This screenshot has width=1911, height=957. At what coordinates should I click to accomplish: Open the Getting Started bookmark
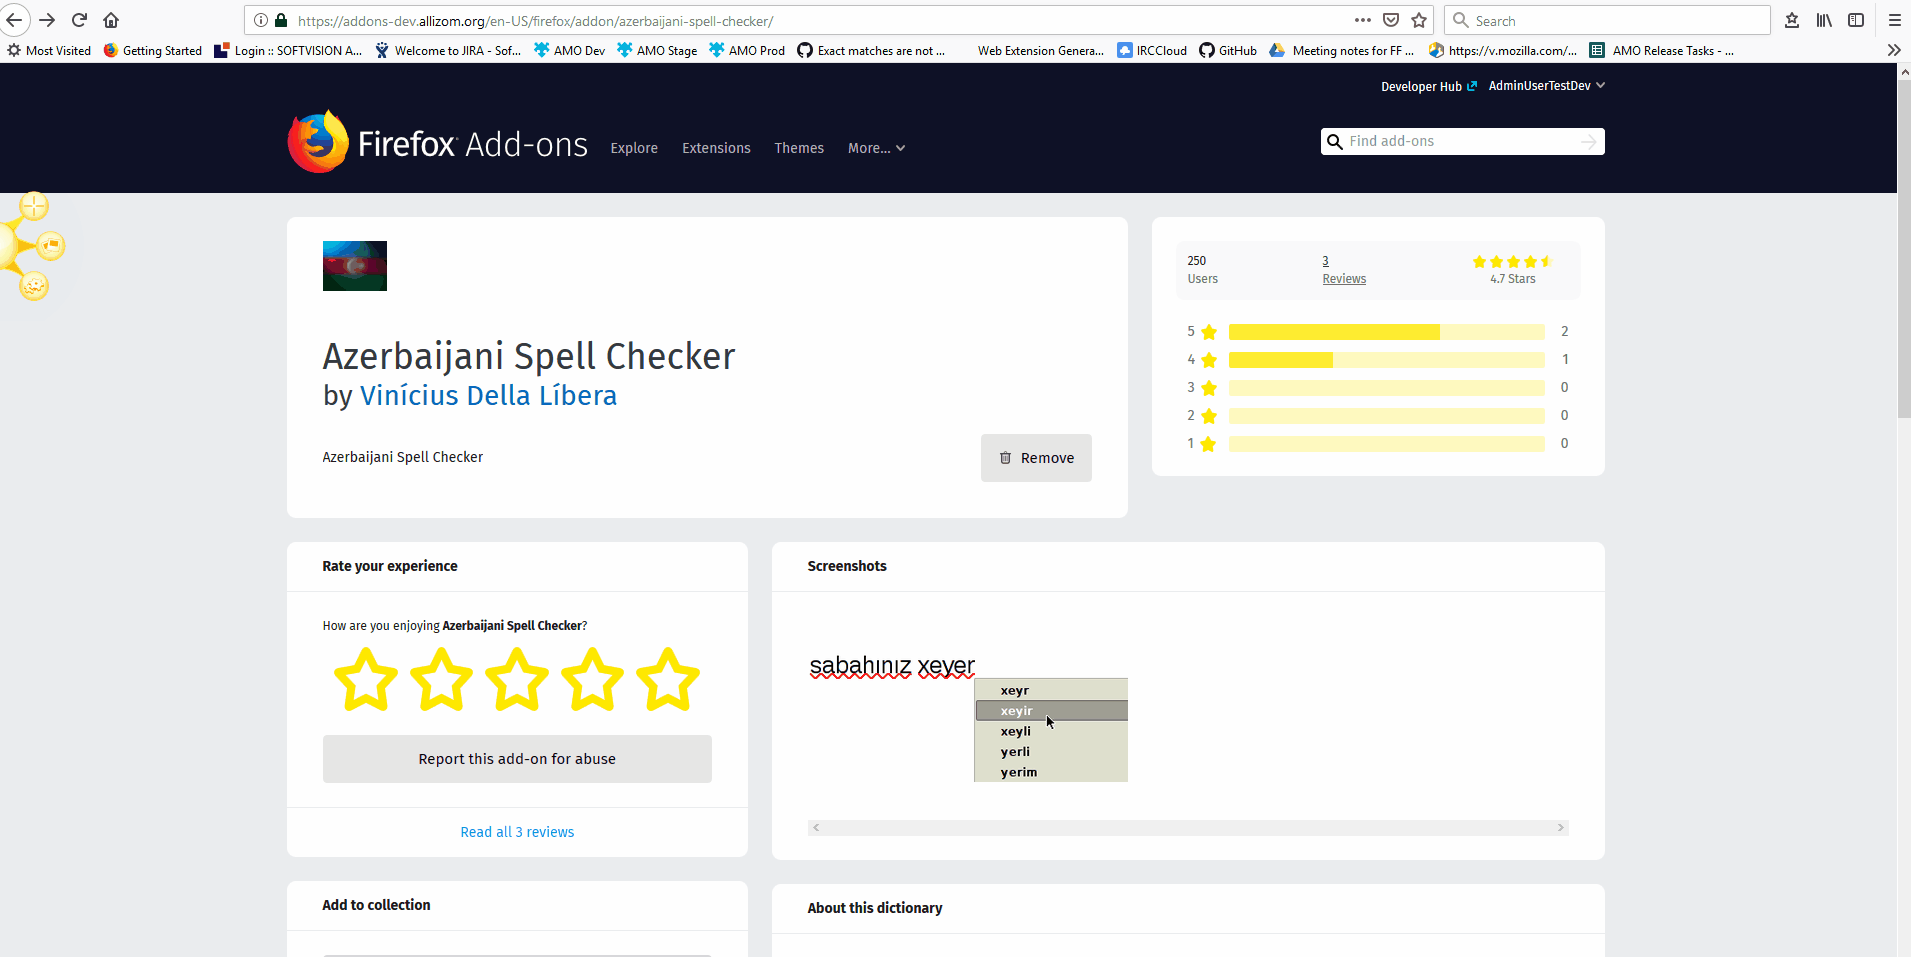[153, 50]
